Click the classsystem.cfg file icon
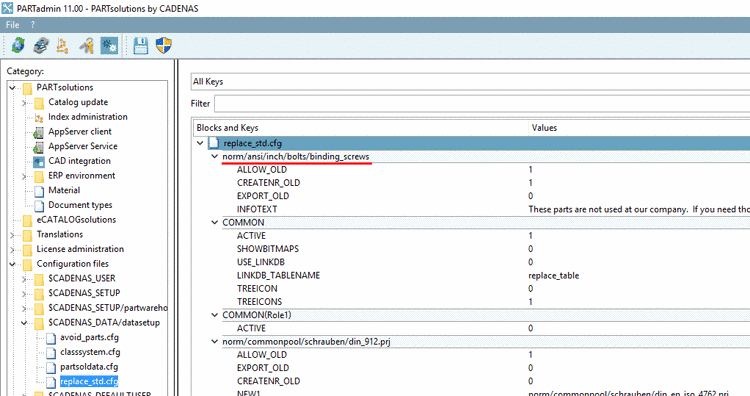Image resolution: width=750 pixels, height=396 pixels. (51, 353)
